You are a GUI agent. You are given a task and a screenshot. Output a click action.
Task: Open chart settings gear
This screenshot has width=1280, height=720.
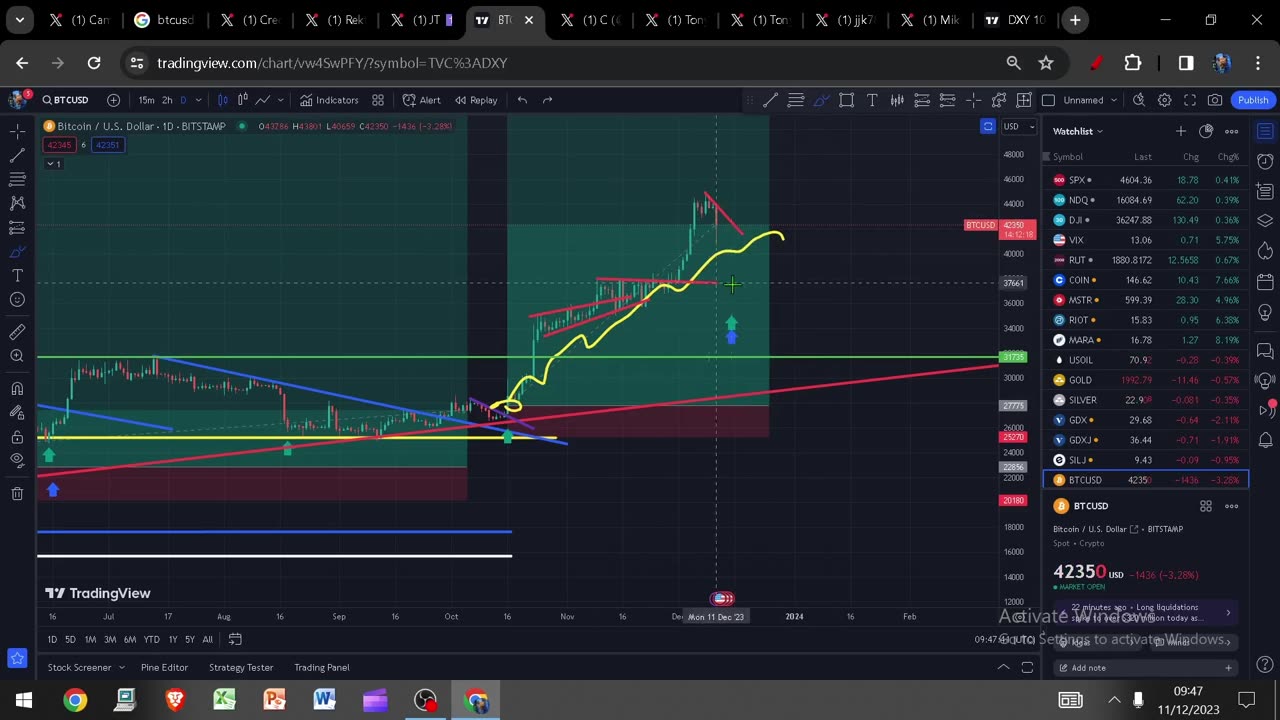pyautogui.click(x=1164, y=100)
